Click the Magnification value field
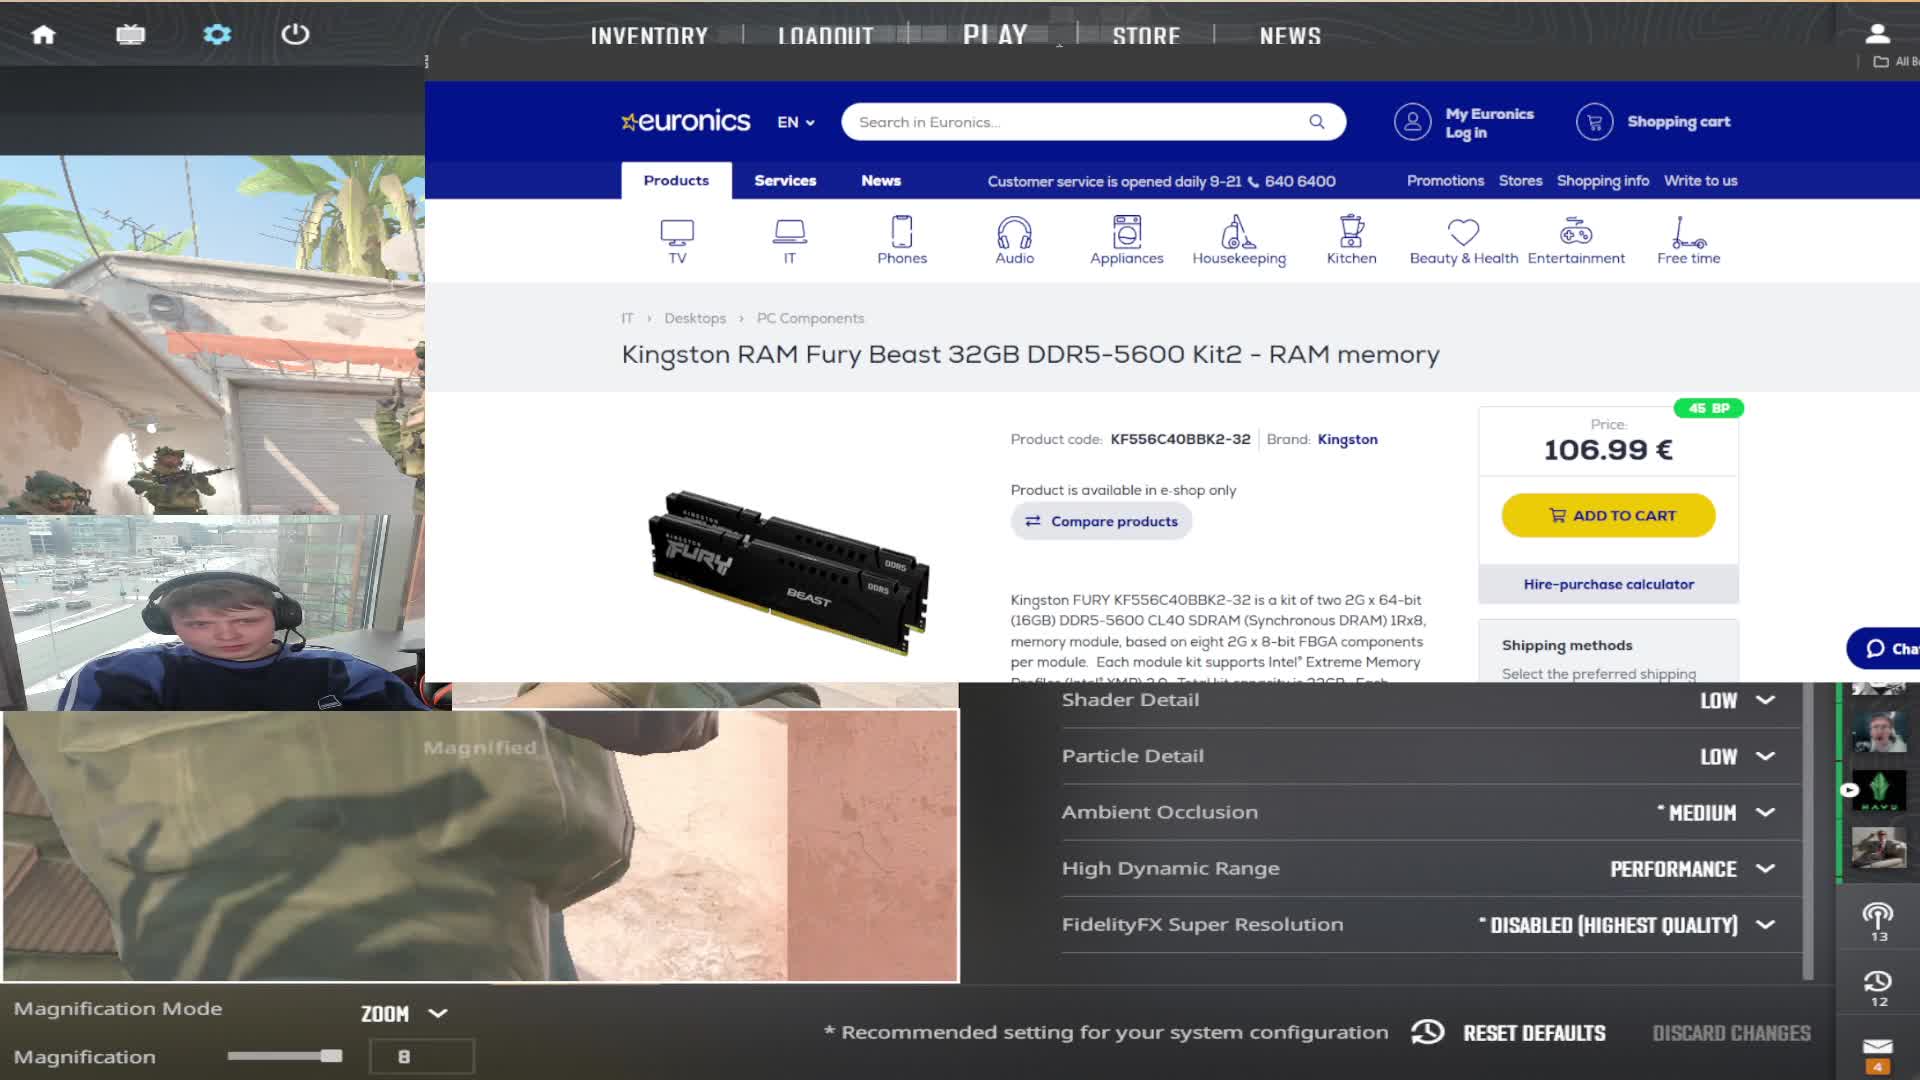 [421, 1056]
